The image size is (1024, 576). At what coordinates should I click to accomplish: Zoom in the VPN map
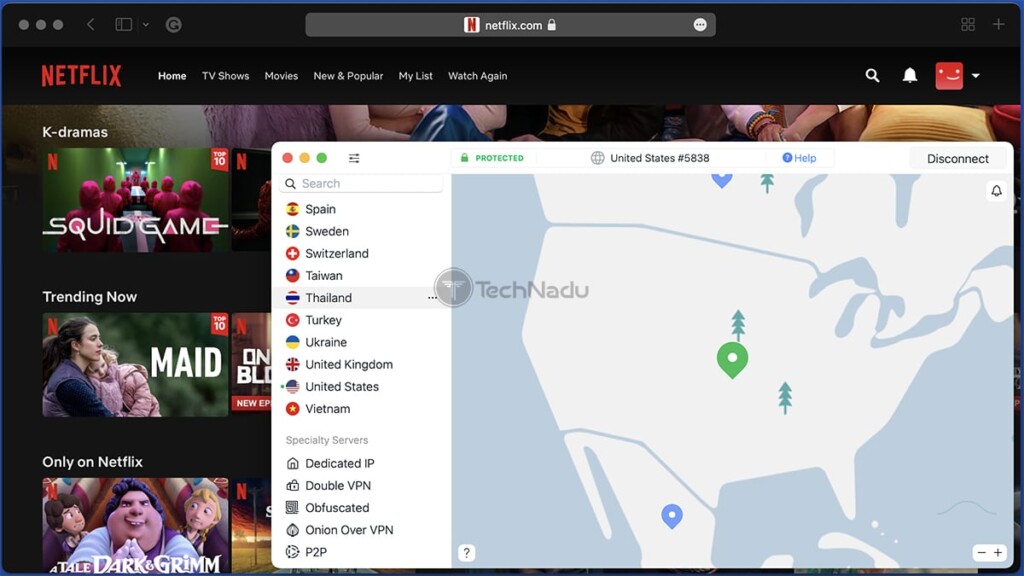pyautogui.click(x=998, y=552)
